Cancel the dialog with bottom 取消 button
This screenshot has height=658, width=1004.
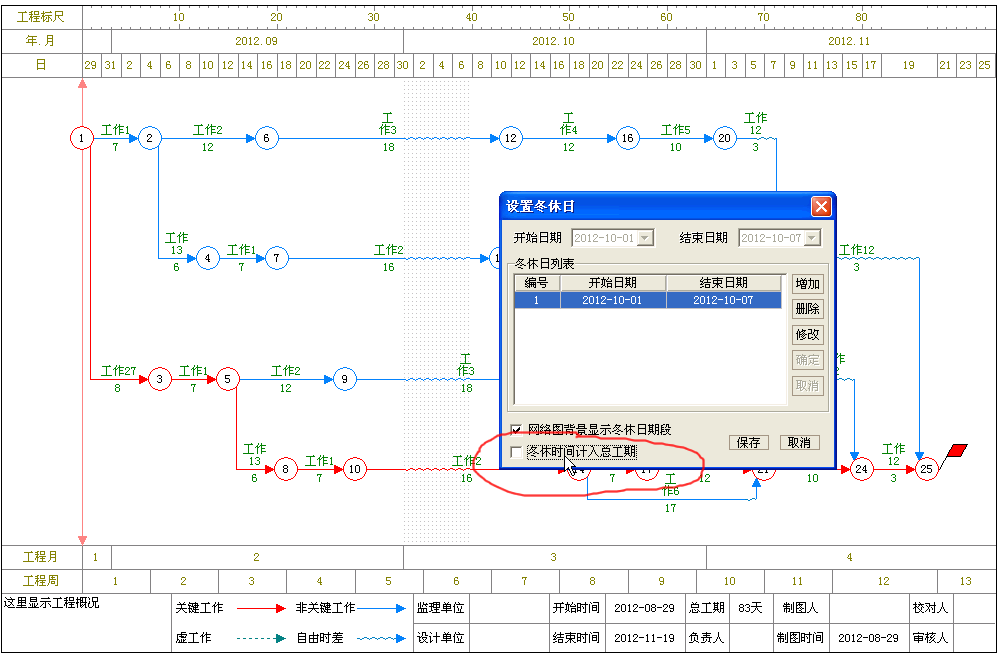pyautogui.click(x=799, y=442)
